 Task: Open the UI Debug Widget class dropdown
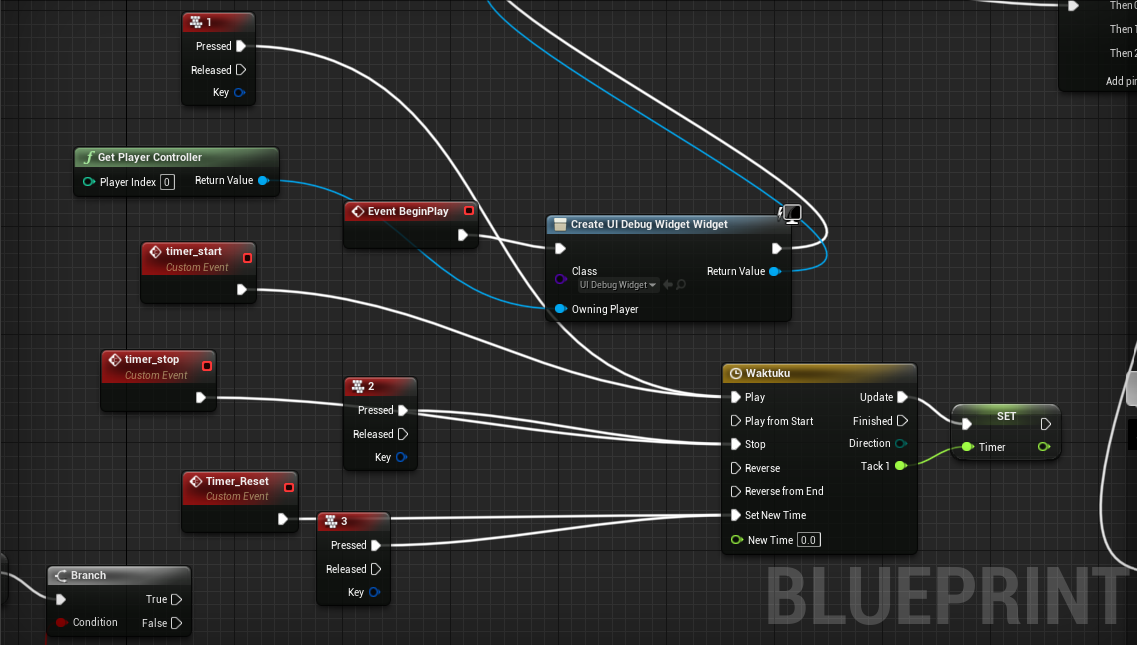coord(618,285)
